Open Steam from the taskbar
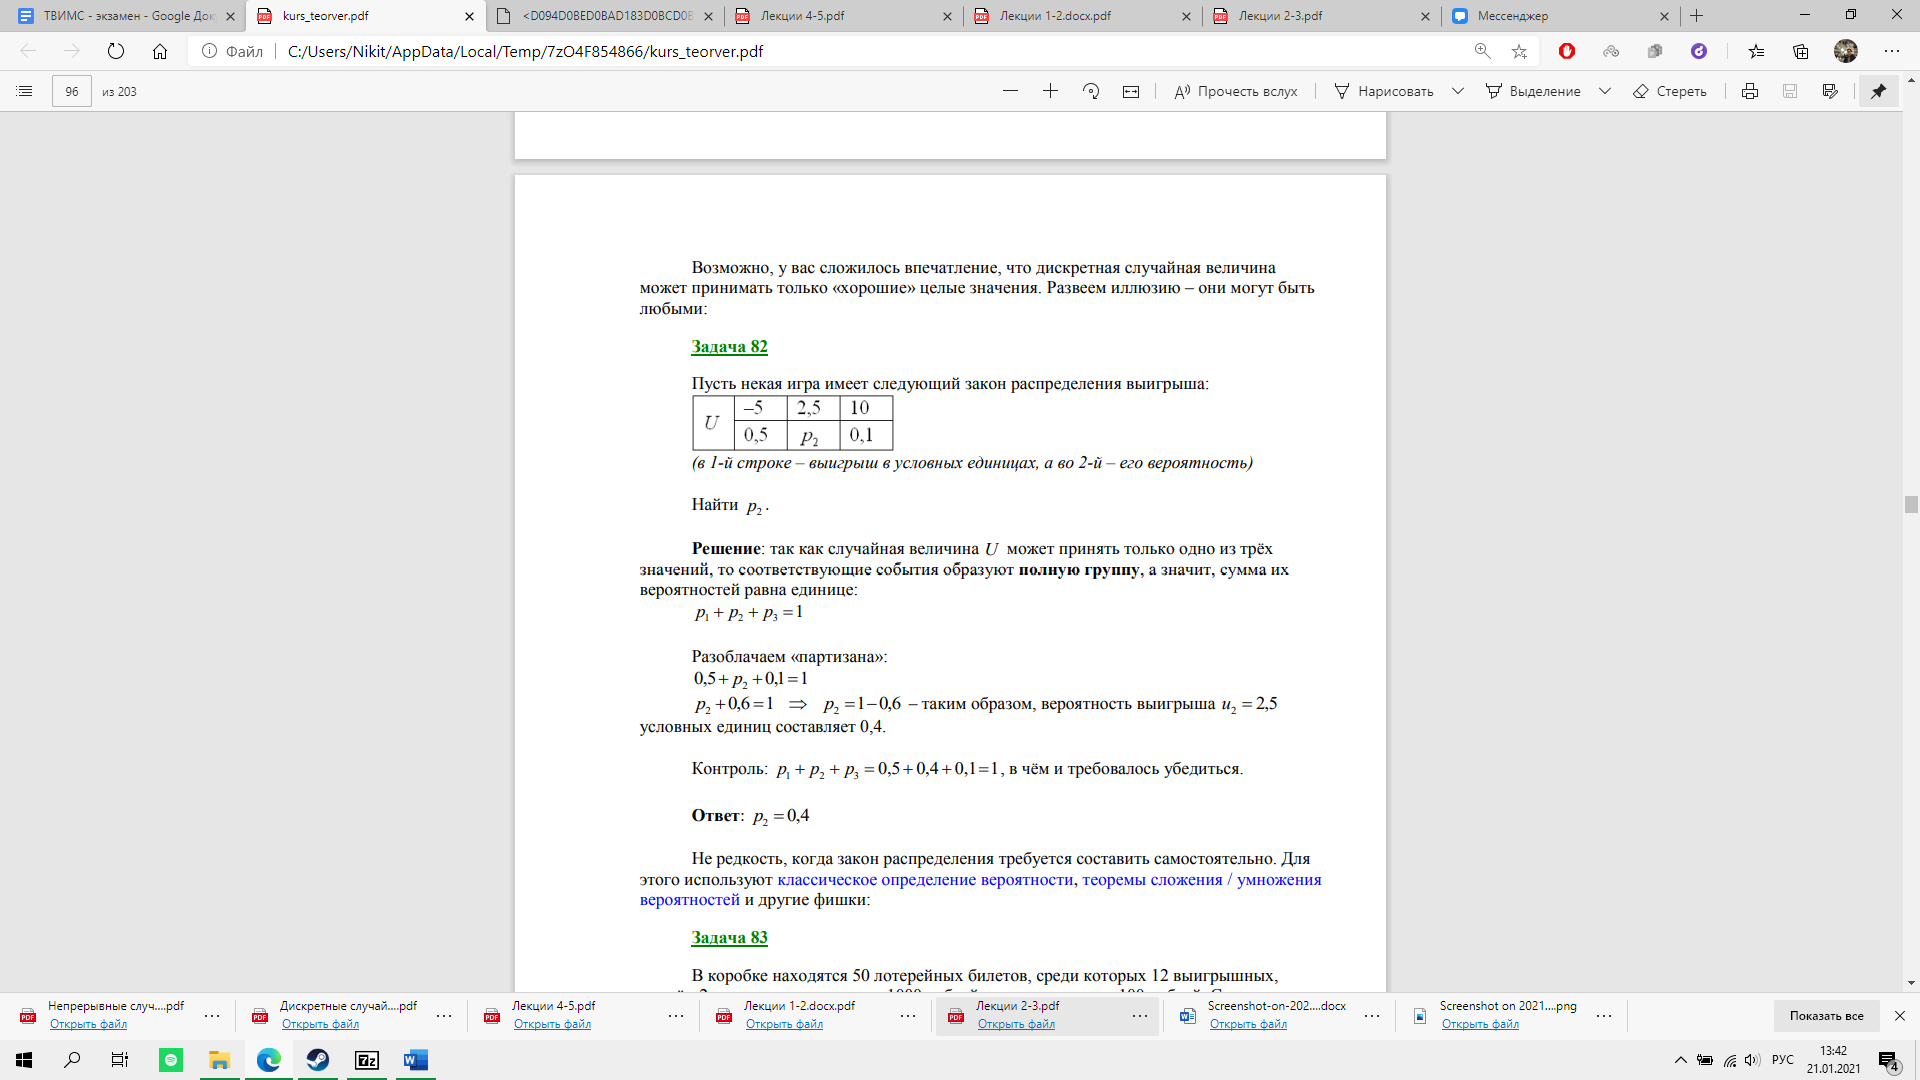This screenshot has width=1920, height=1080. click(x=318, y=1060)
